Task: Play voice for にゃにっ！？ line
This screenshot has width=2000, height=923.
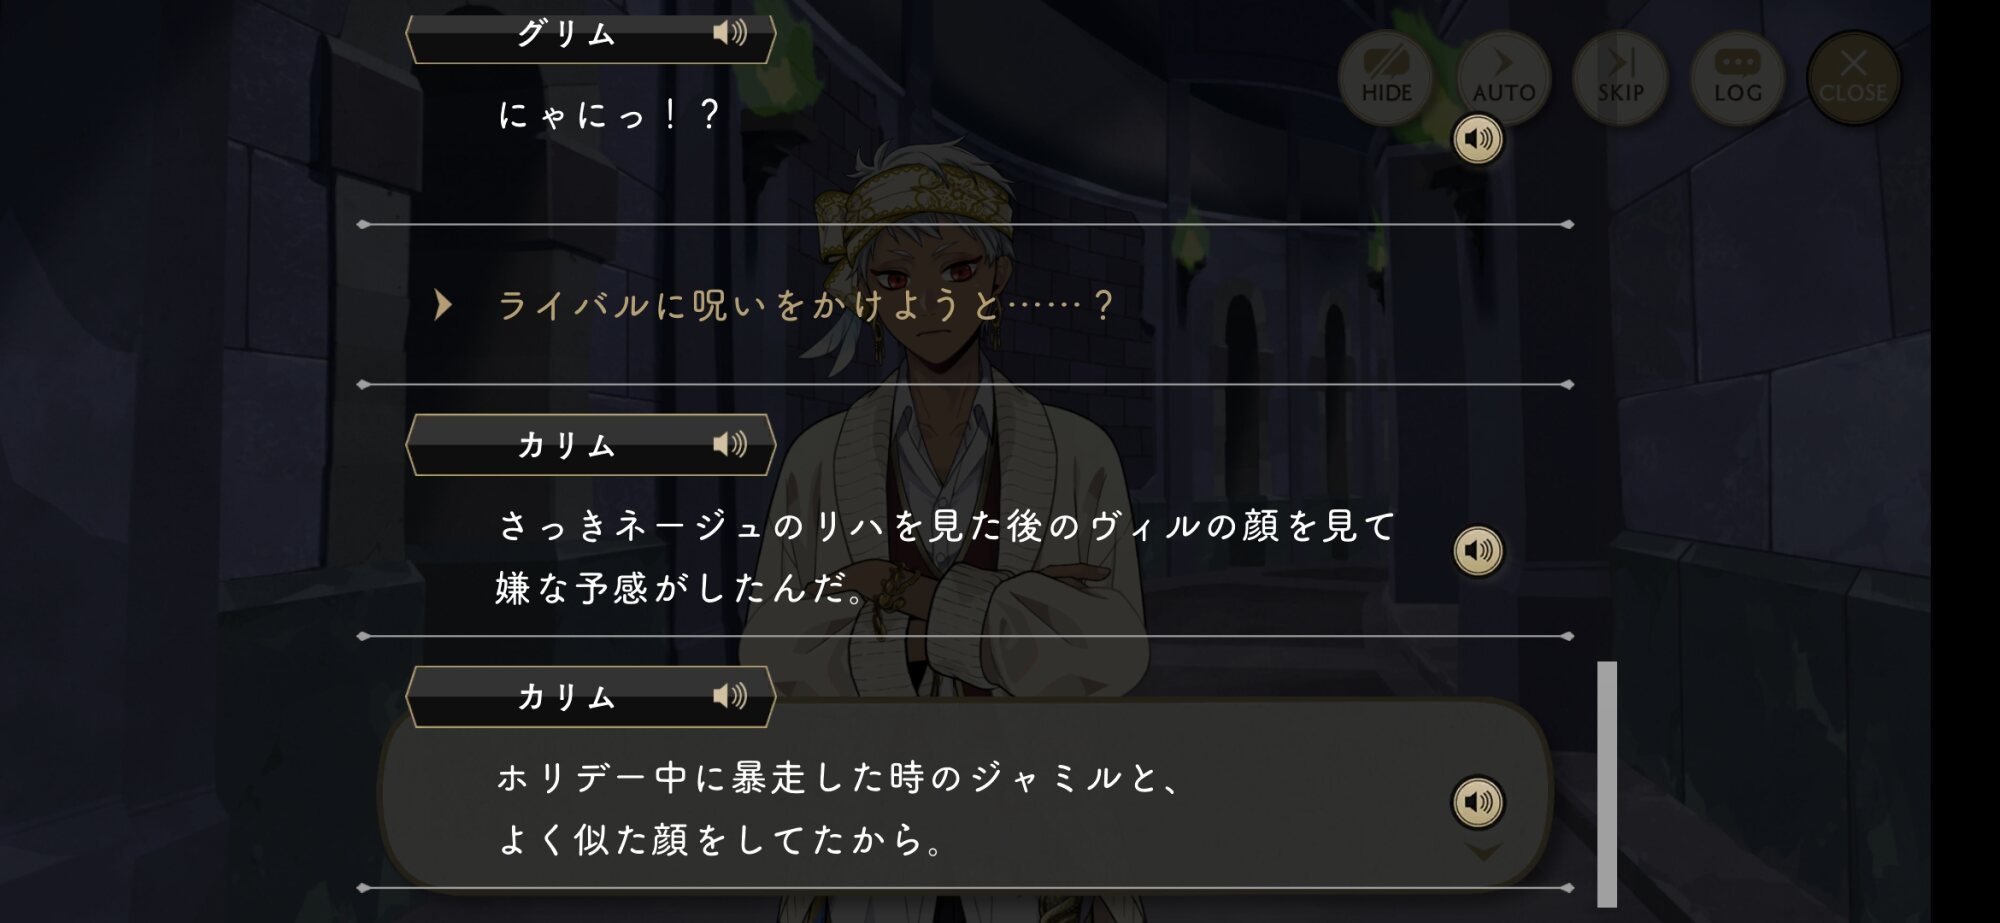Action: pyautogui.click(x=1478, y=139)
